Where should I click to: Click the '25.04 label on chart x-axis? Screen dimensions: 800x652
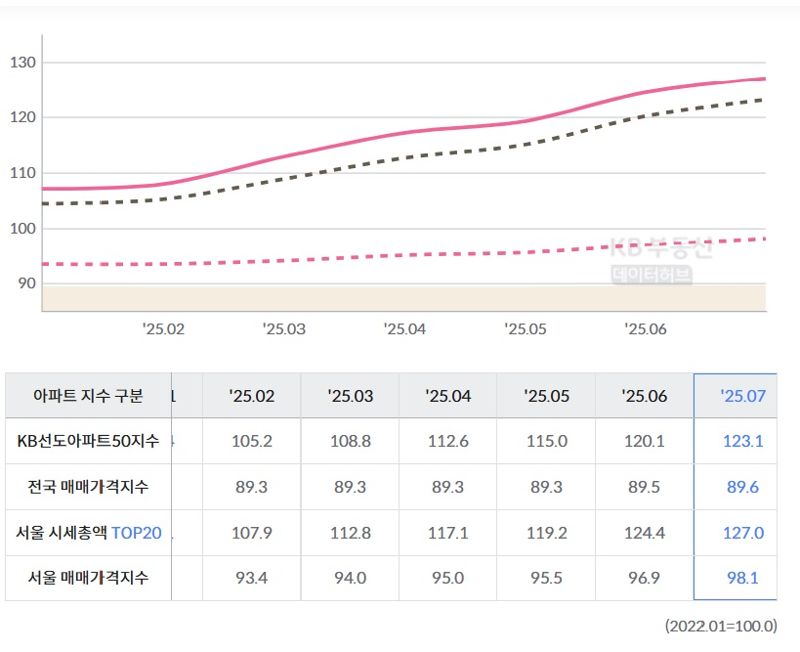click(x=405, y=328)
